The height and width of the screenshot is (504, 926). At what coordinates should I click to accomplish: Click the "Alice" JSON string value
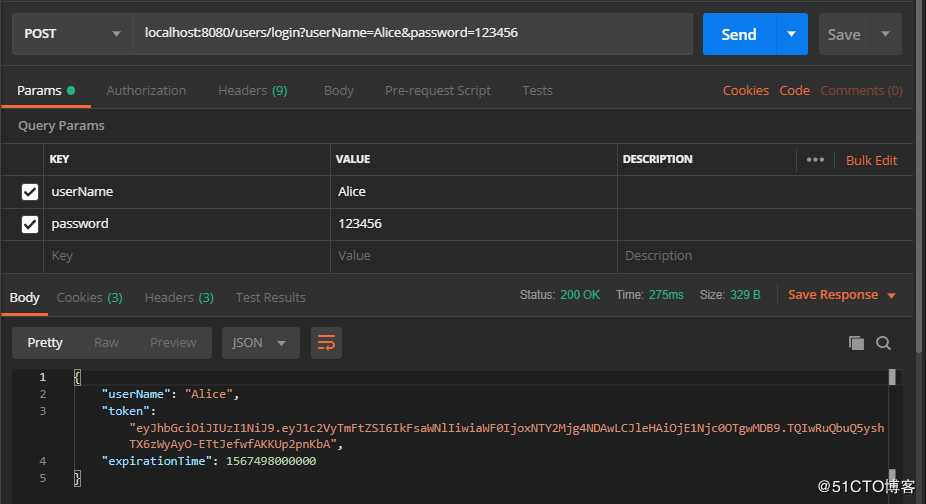click(x=208, y=394)
